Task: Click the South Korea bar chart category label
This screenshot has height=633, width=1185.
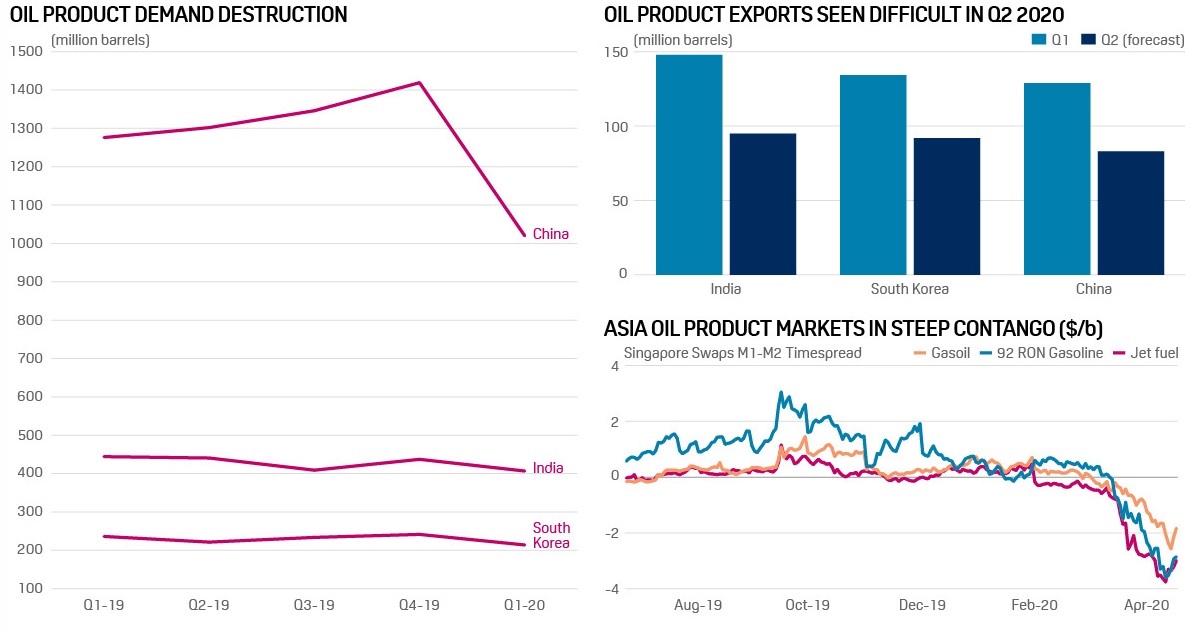Action: pyautogui.click(x=910, y=289)
